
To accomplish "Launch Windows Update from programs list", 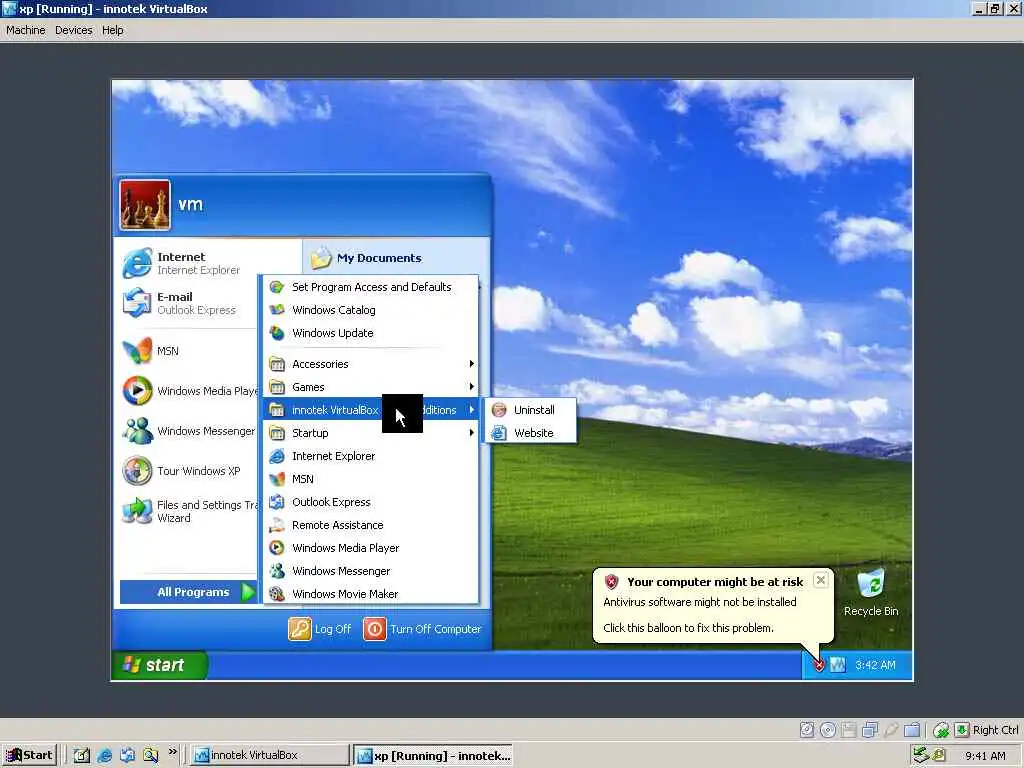I will click(x=370, y=333).
